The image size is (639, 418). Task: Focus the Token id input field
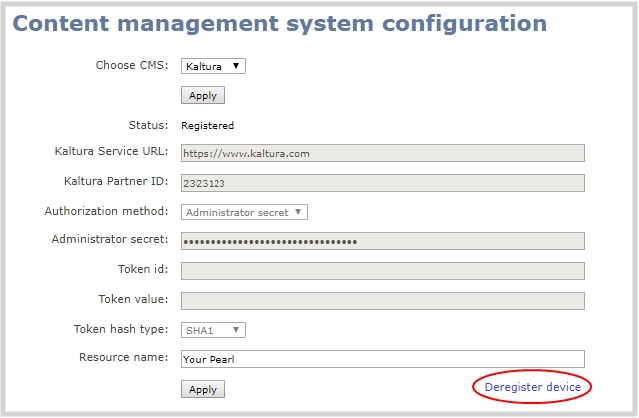coord(383,271)
